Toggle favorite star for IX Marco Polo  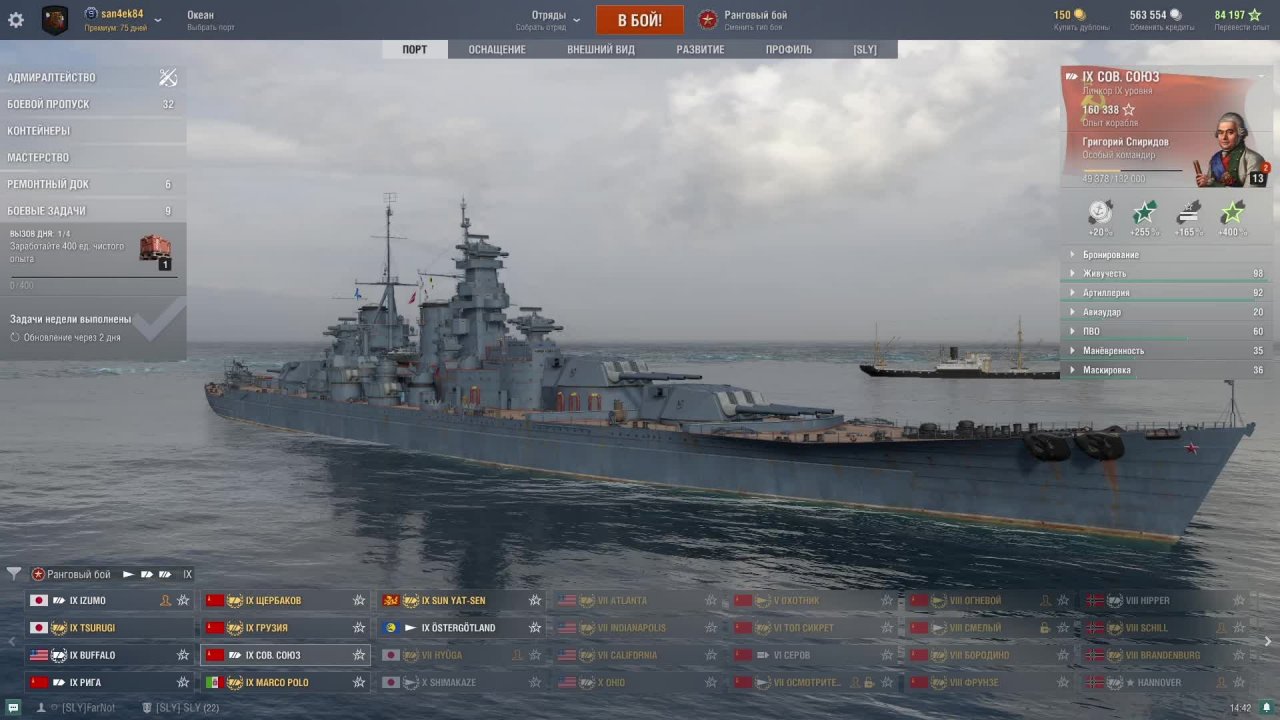359,683
